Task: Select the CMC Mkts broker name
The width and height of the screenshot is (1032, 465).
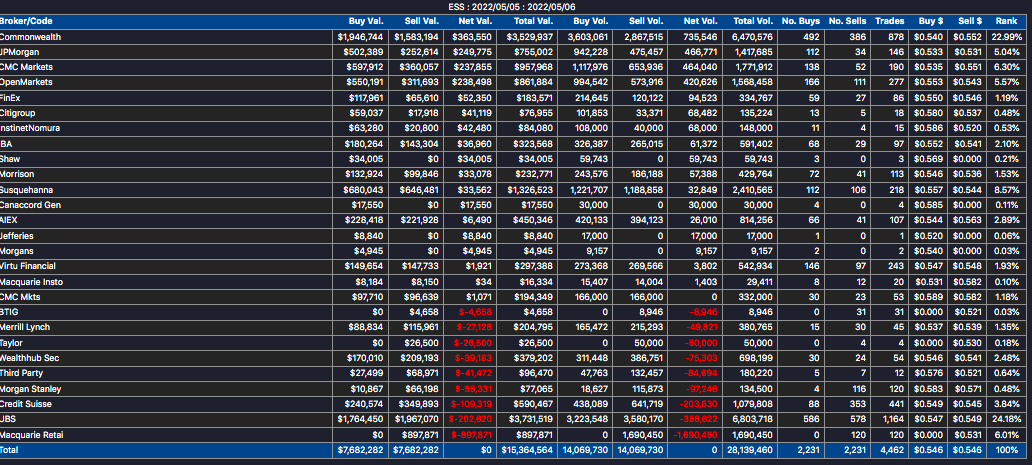Action: (x=20, y=297)
